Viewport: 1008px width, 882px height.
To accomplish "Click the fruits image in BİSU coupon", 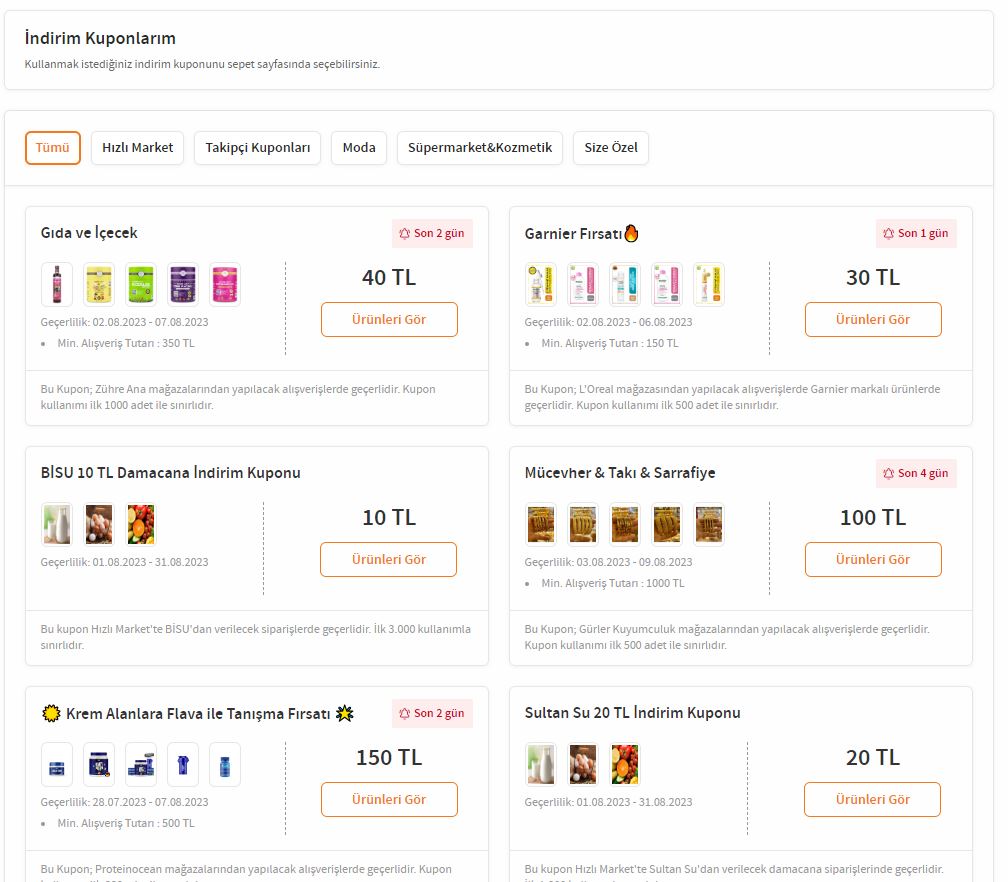I will coord(141,524).
